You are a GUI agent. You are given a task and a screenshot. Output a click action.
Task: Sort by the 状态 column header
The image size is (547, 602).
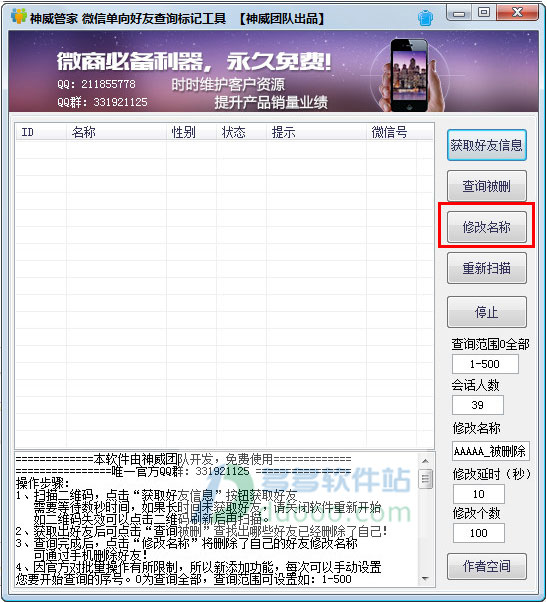tap(241, 132)
